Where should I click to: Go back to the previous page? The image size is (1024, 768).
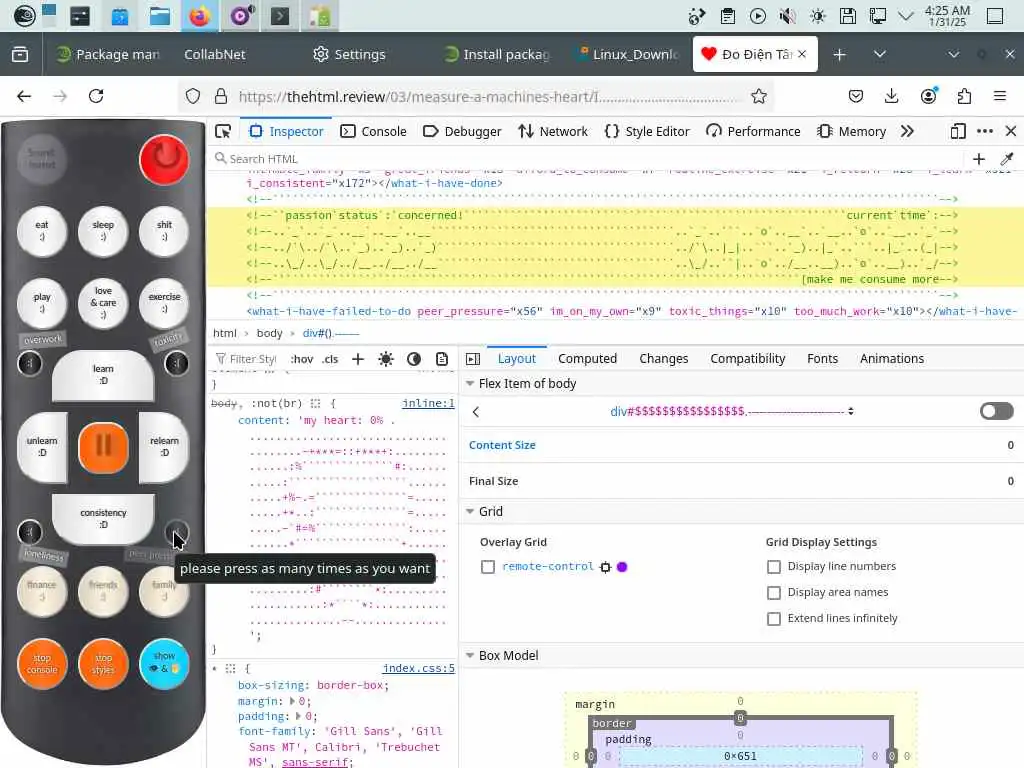pos(24,97)
